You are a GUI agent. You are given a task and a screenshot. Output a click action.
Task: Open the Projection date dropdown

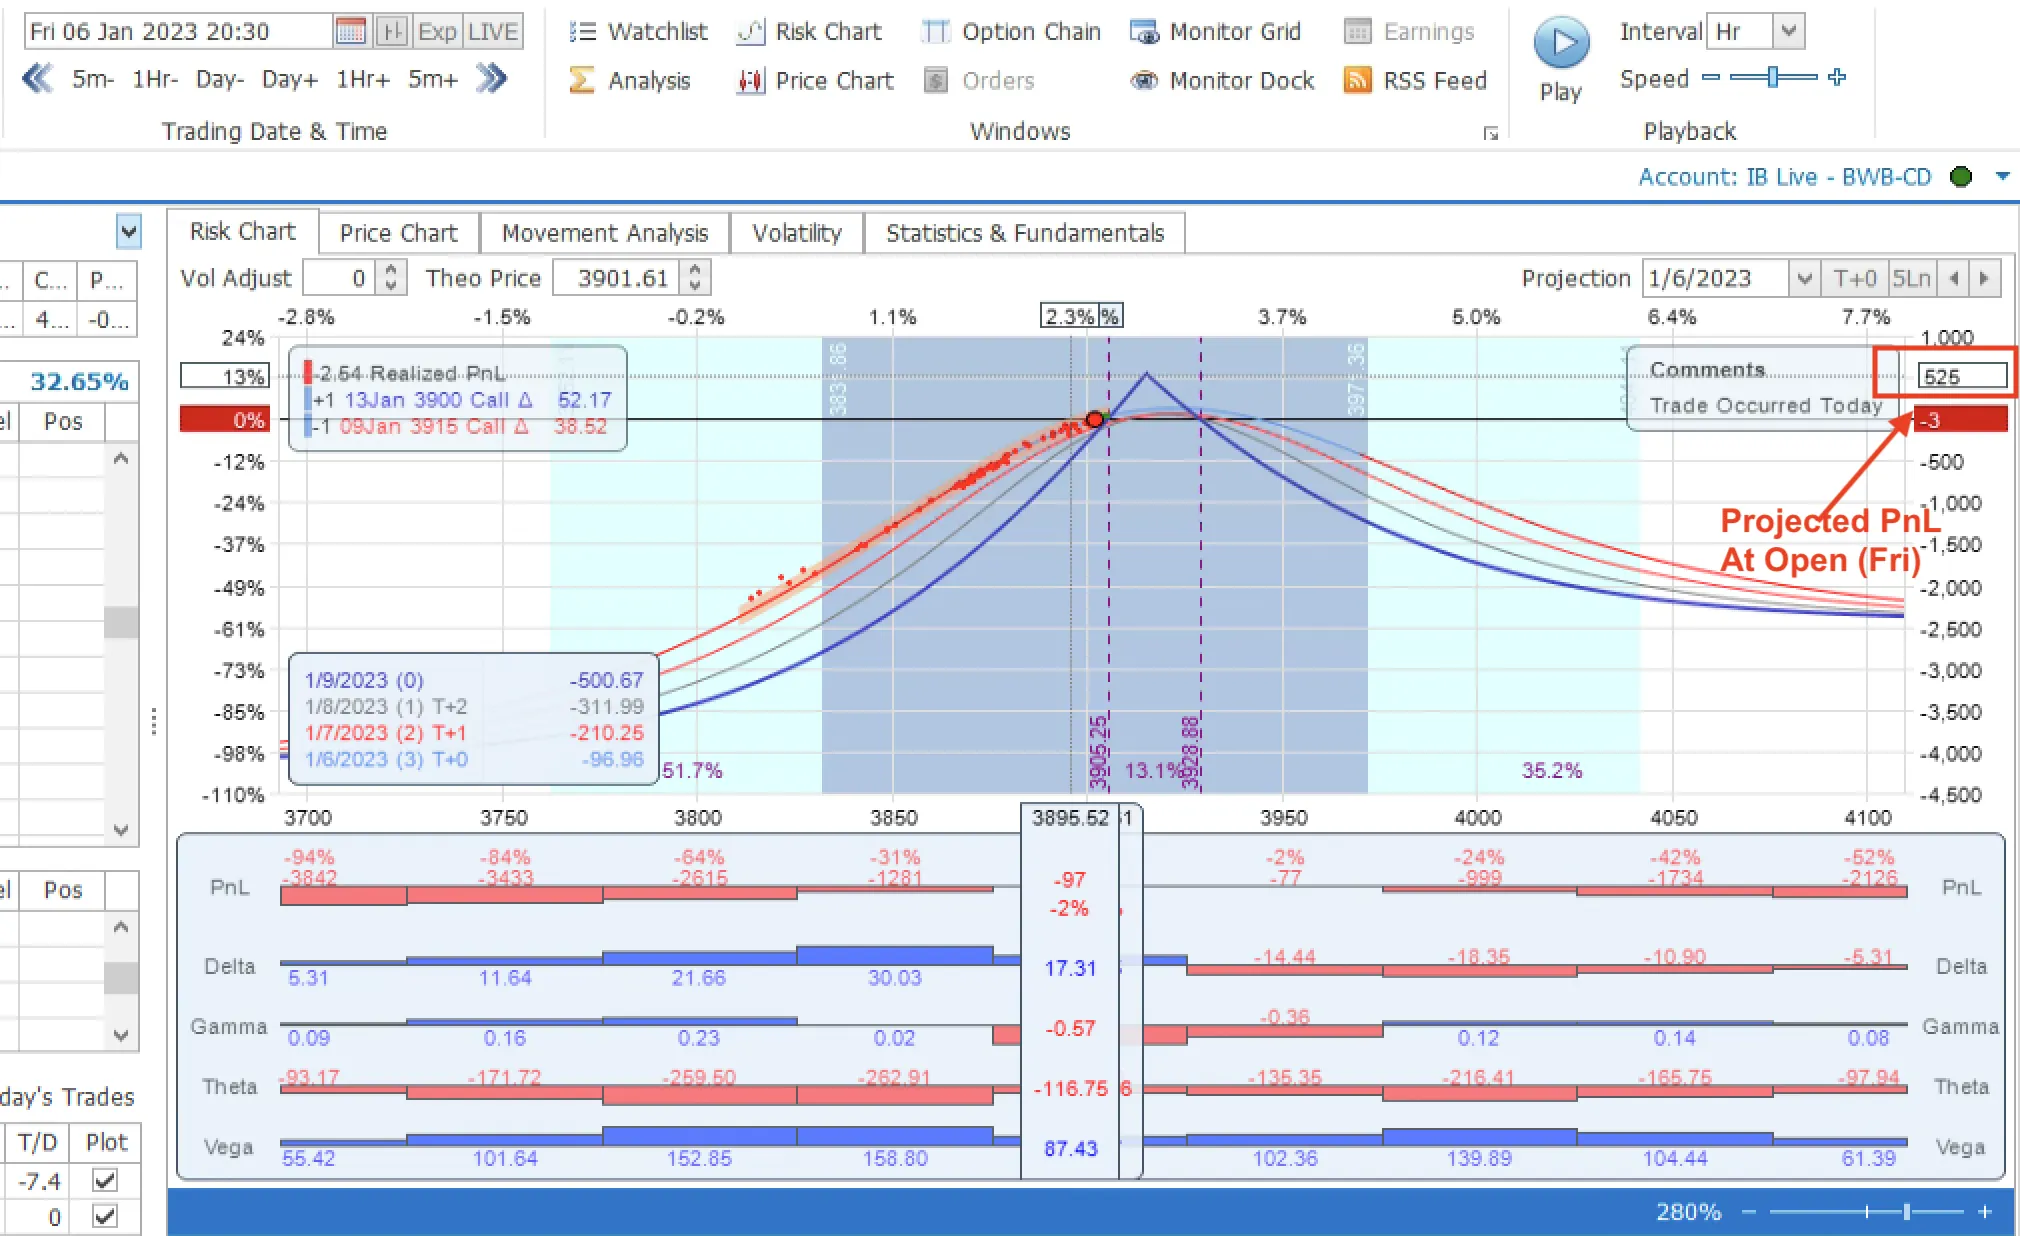tap(1804, 278)
